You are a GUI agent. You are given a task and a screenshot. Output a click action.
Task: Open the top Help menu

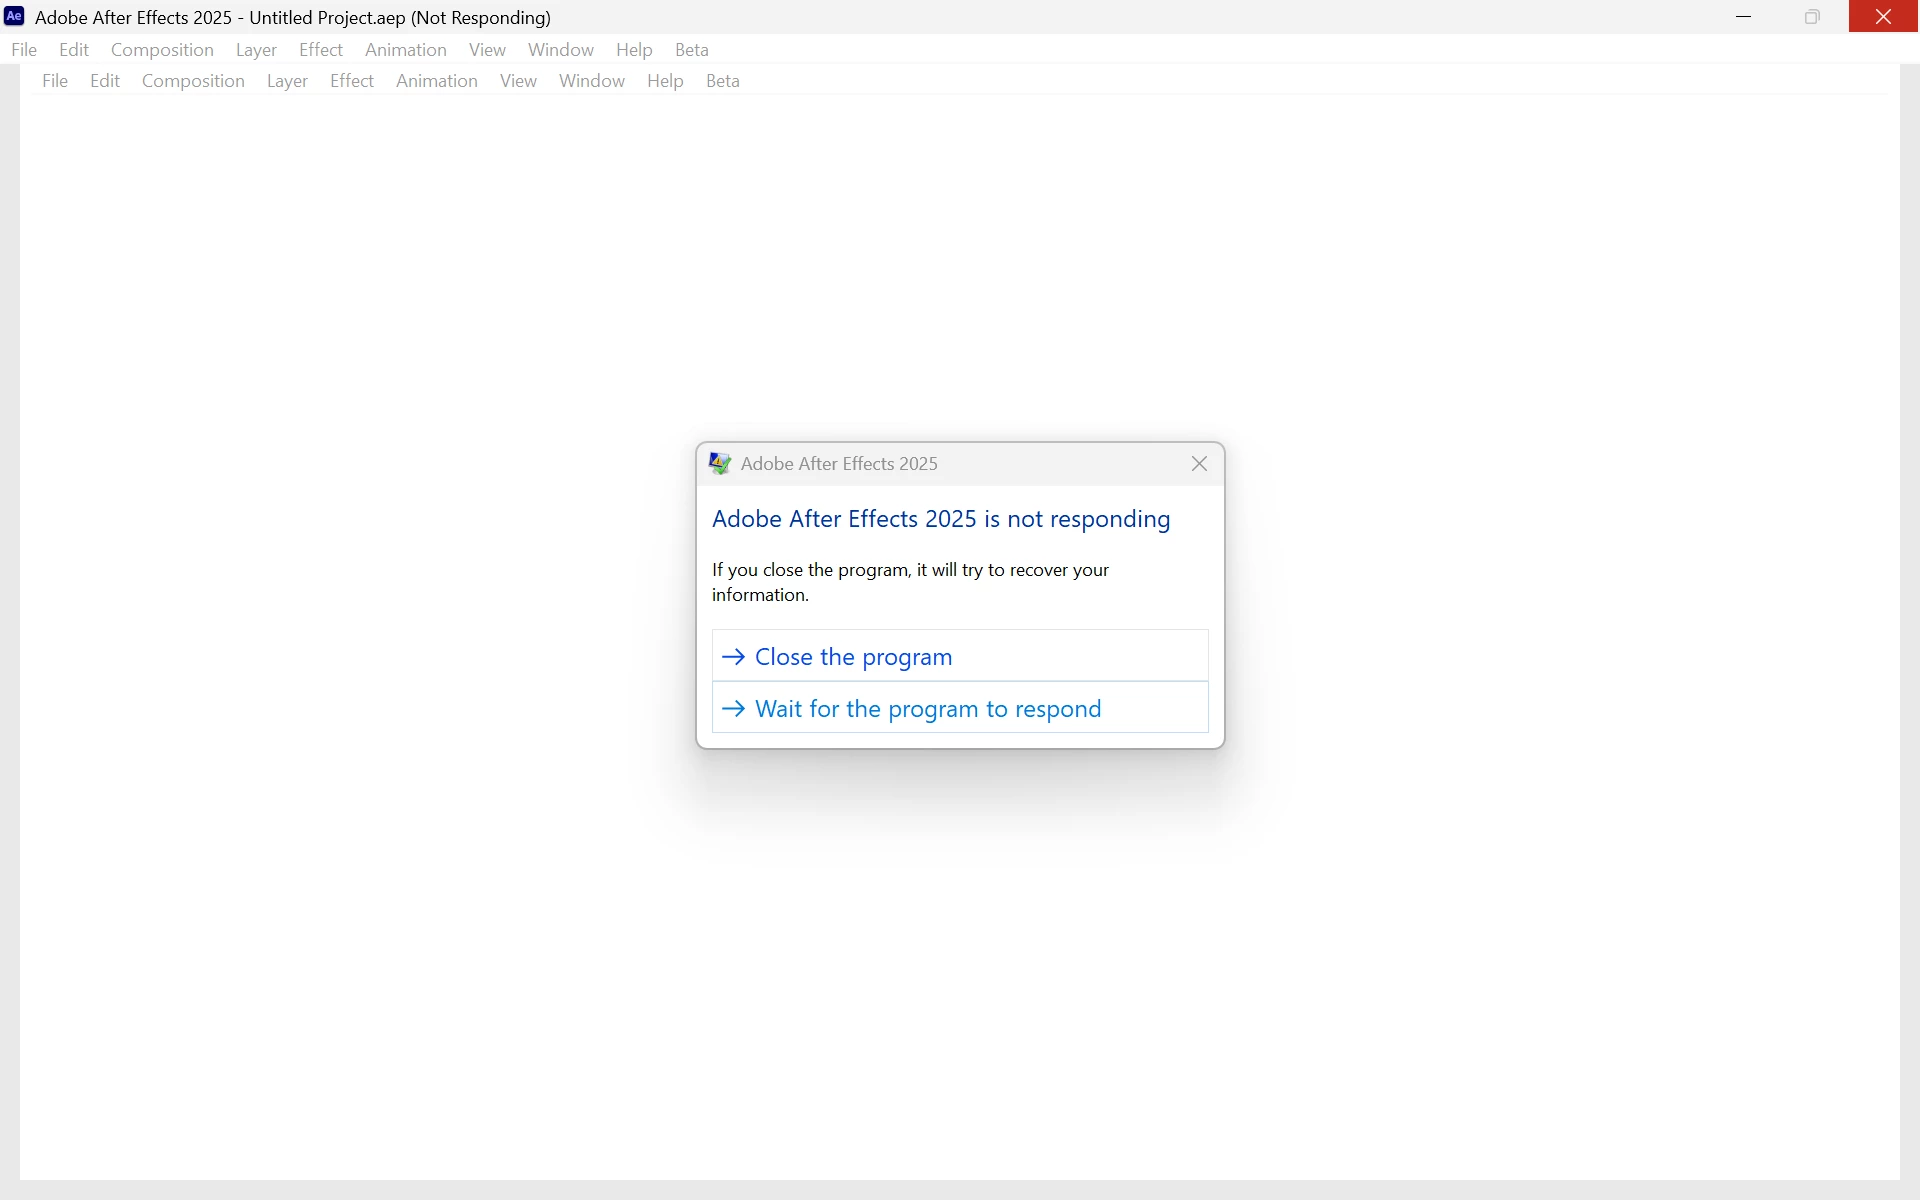point(634,50)
